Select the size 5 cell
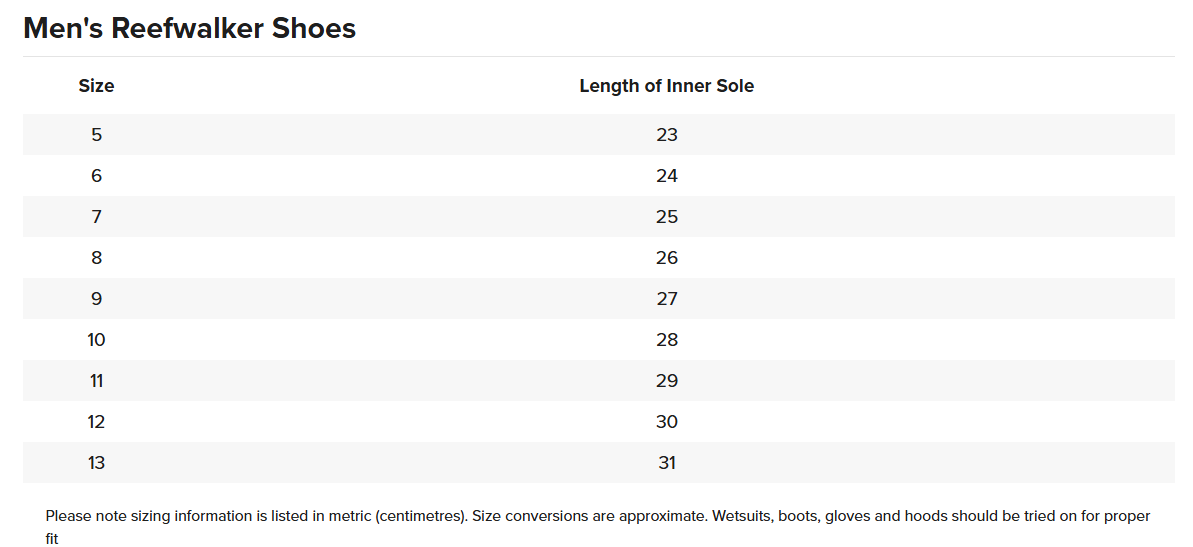 click(x=96, y=135)
